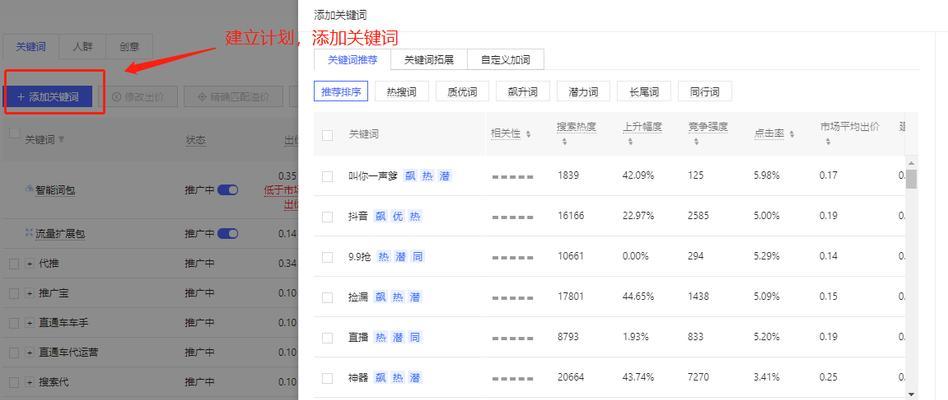Image resolution: width=948 pixels, height=400 pixels.
Task: Select the 推荐排序 filter
Action: click(341, 92)
